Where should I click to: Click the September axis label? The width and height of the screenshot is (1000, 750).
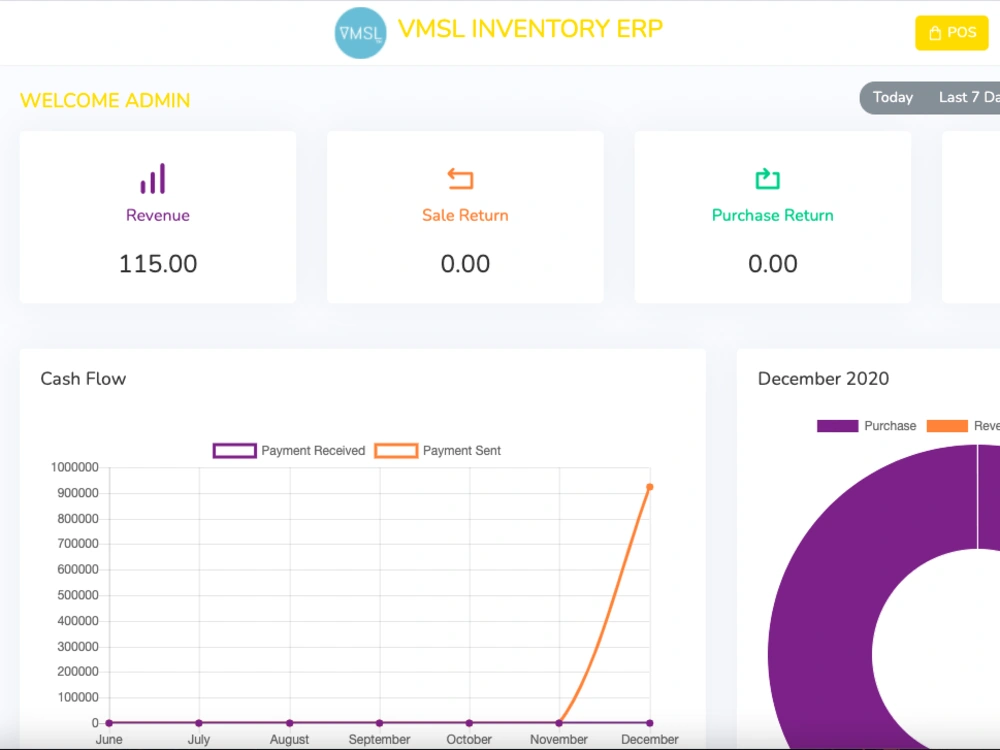pyautogui.click(x=379, y=739)
